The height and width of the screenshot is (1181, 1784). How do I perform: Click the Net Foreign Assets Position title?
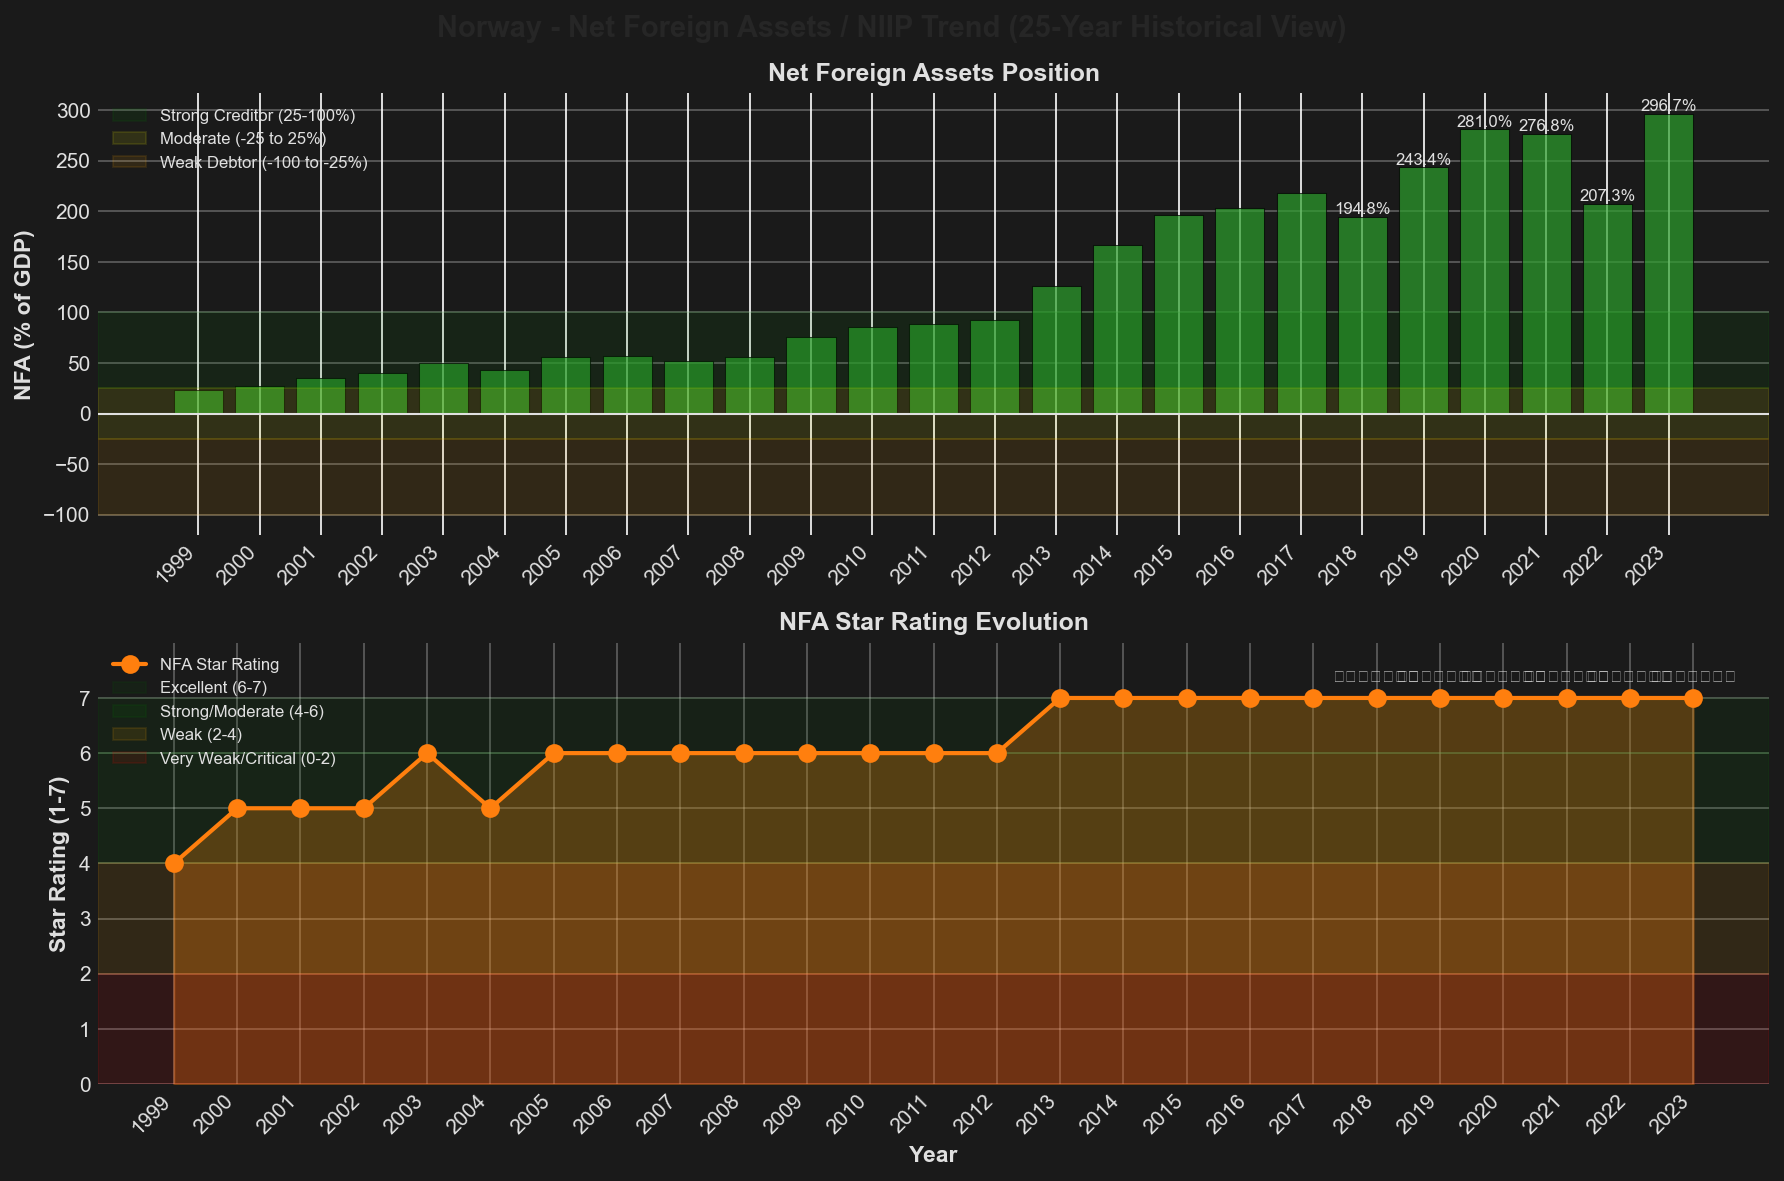coord(933,73)
